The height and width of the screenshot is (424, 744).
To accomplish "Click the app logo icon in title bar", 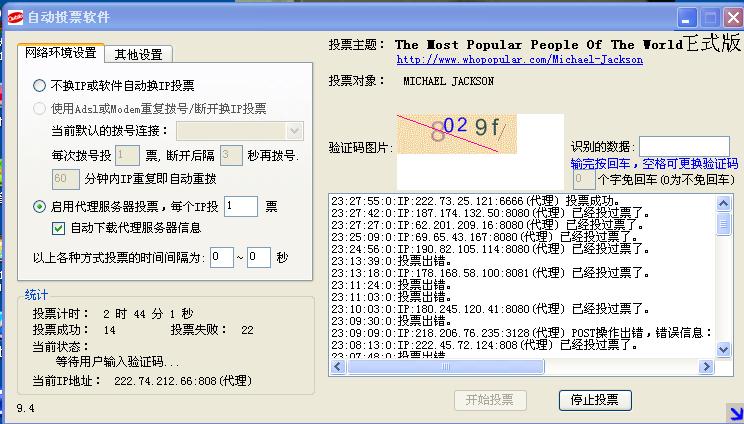I will (x=15, y=18).
